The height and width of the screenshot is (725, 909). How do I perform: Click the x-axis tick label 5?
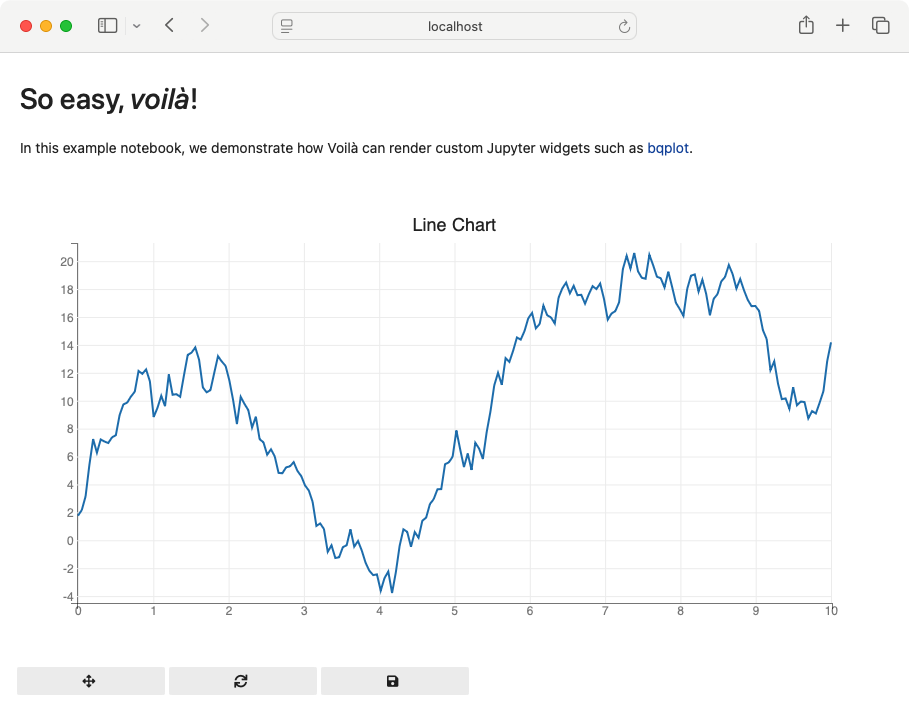coord(455,611)
